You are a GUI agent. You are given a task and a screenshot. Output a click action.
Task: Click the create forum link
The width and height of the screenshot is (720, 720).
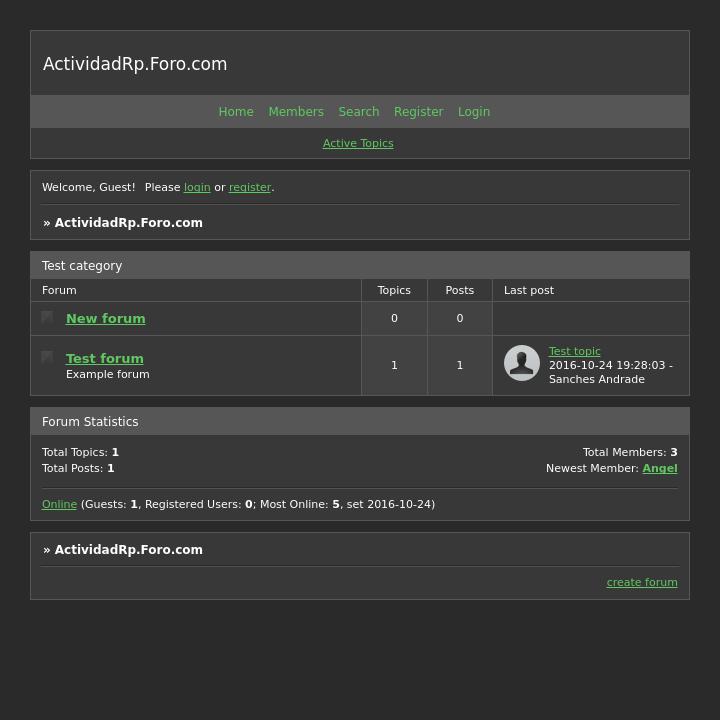point(642,583)
